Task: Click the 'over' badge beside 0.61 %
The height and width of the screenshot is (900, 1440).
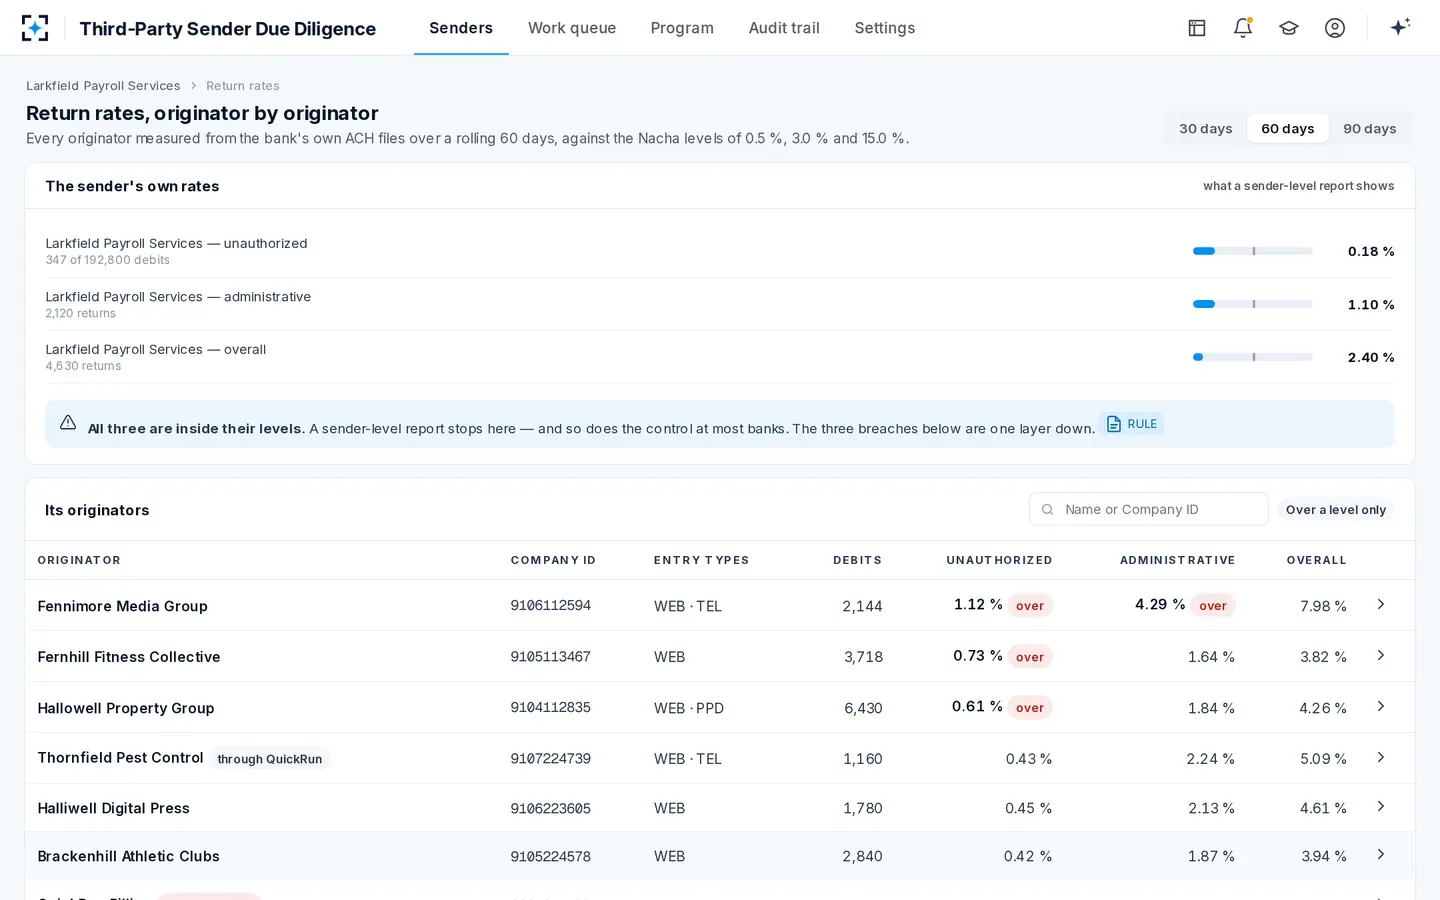Action: point(1030,708)
